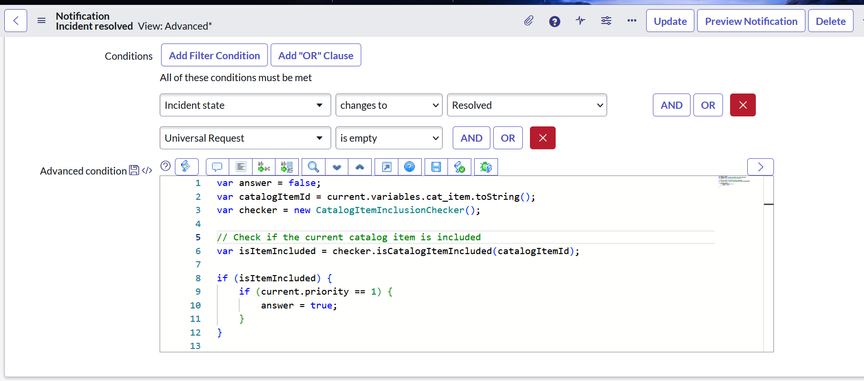Open the Incident state field dropdown
This screenshot has height=381, width=864.
(245, 105)
